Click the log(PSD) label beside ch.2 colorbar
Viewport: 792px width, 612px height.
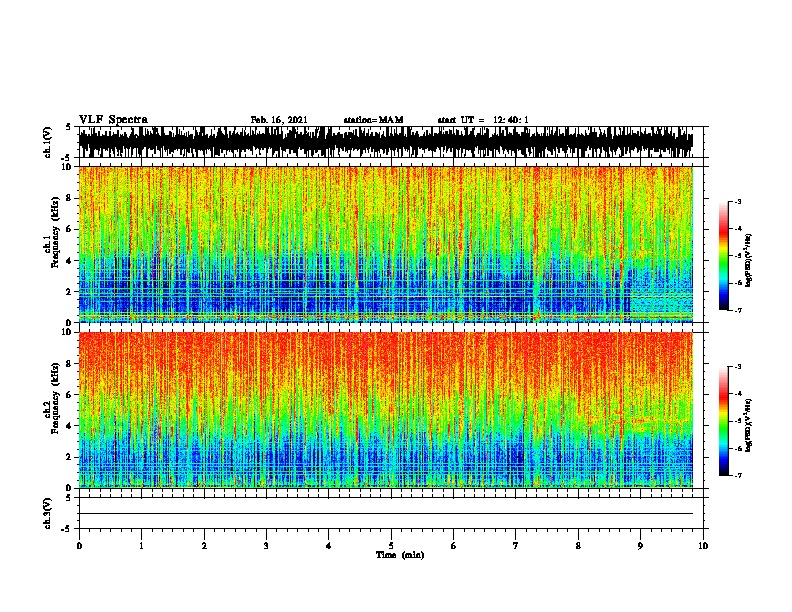click(x=749, y=425)
